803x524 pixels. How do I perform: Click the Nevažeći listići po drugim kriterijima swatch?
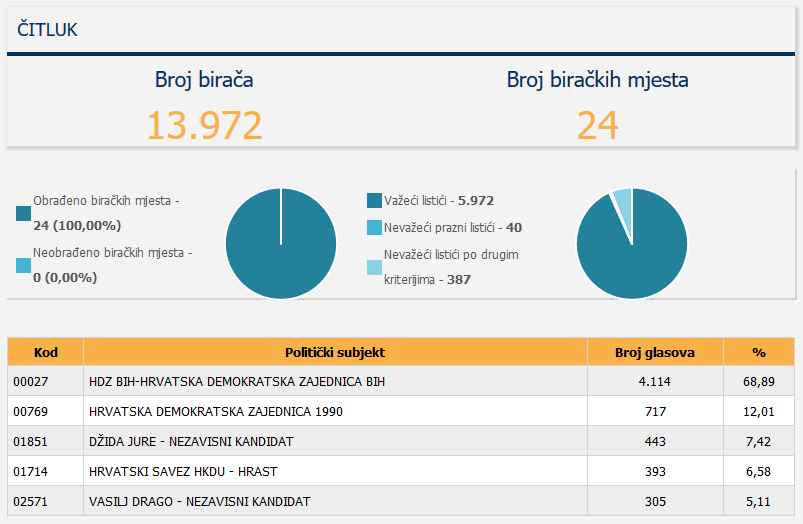pos(375,267)
